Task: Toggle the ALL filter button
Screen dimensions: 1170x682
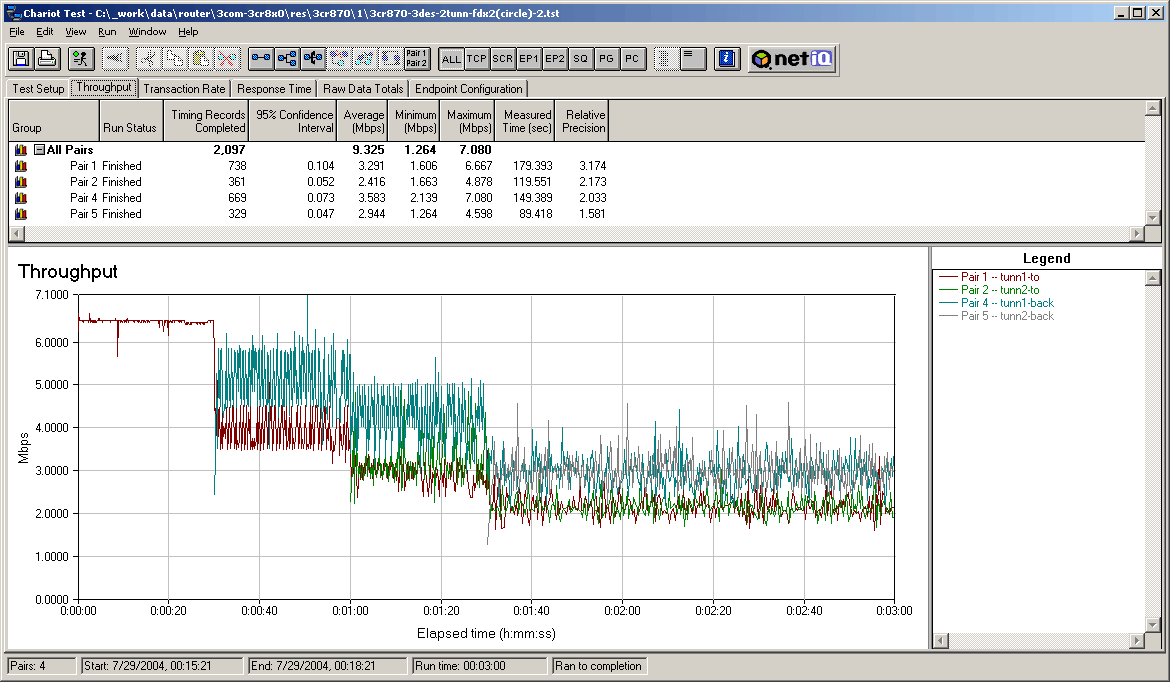Action: [451, 59]
